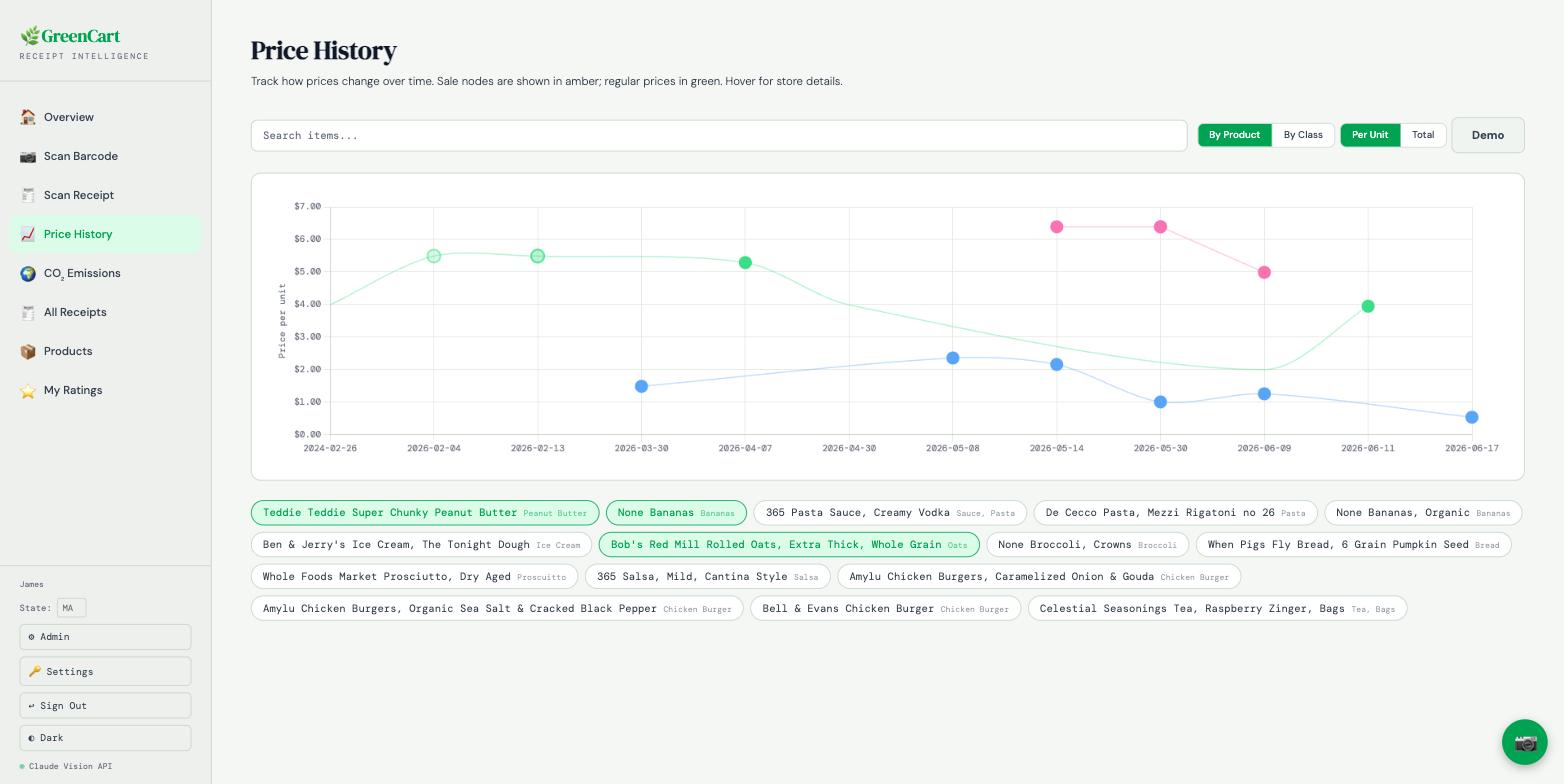Enable 365 Pasta Sauce Creamy Vodka chip
This screenshot has height=784, width=1564.
point(890,513)
